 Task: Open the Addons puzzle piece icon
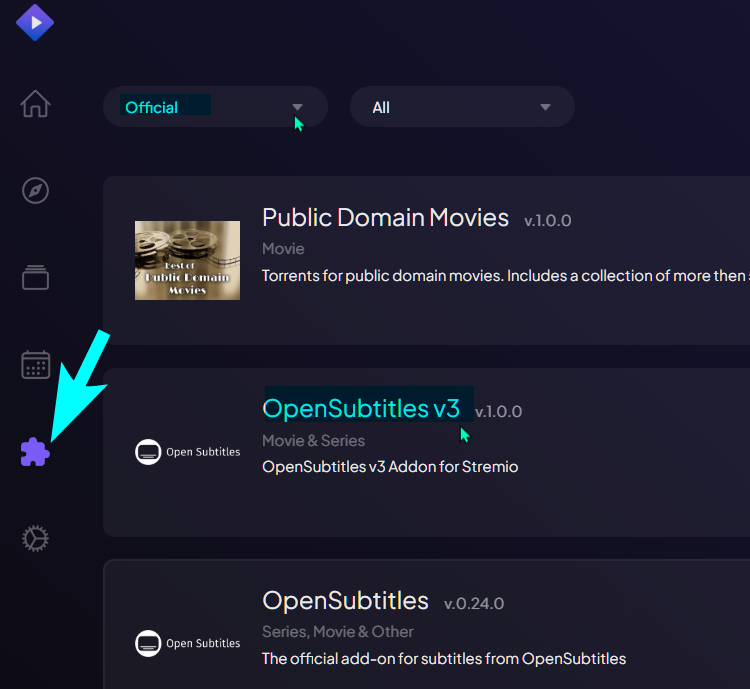35,452
